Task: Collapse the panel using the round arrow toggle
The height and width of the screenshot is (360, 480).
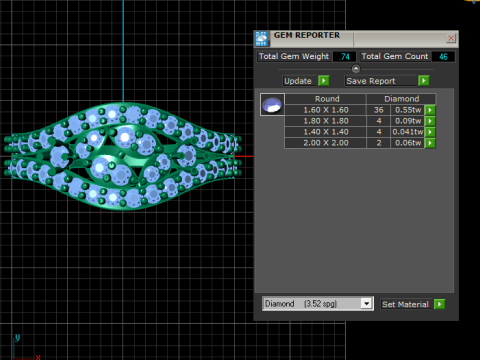Action: point(356,69)
